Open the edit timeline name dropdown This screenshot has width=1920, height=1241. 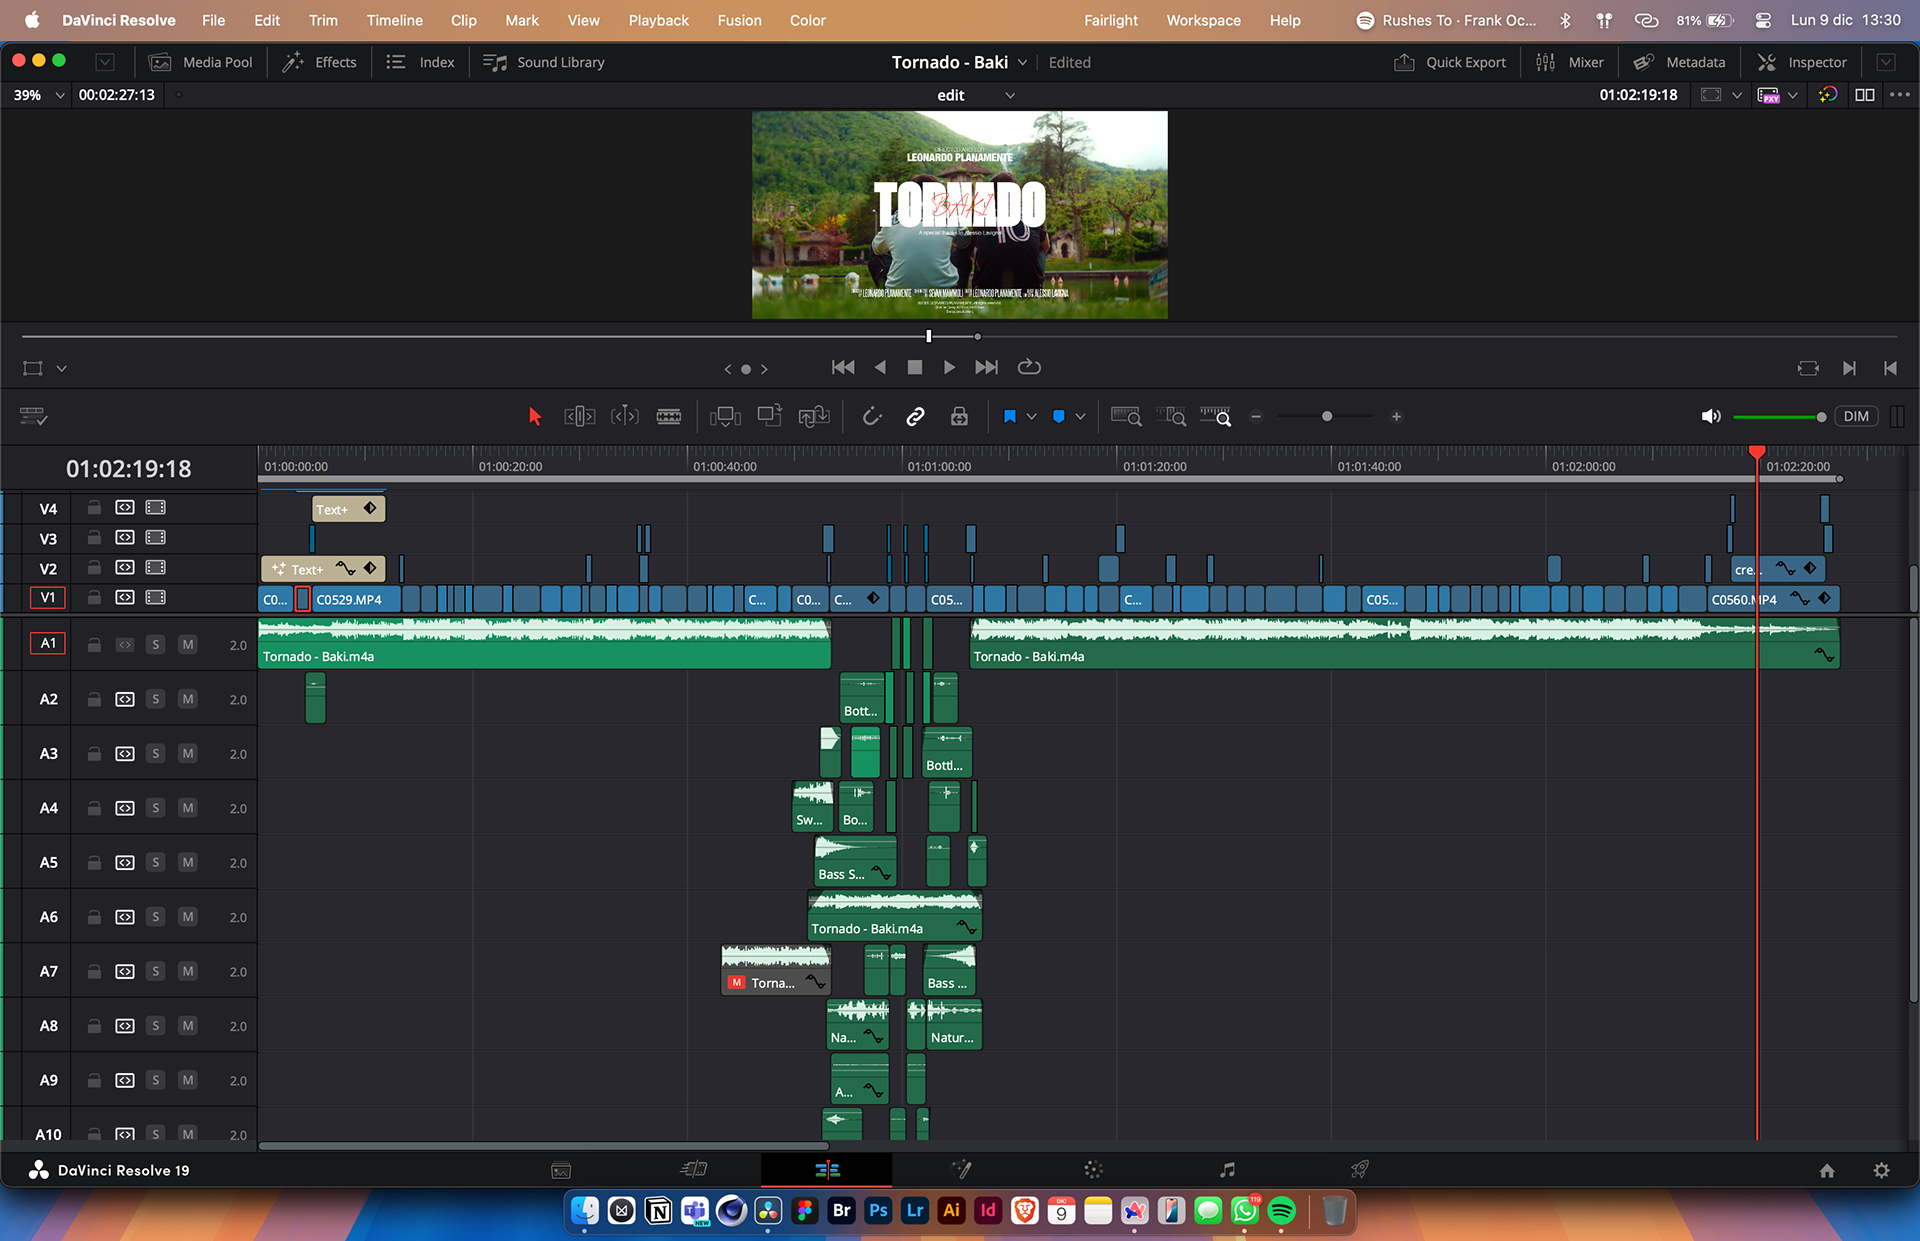click(1010, 95)
